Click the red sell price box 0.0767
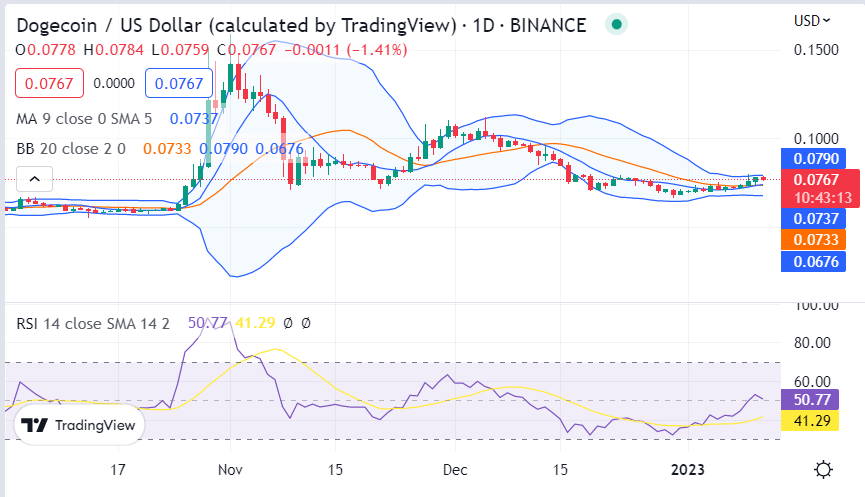 click(x=49, y=83)
